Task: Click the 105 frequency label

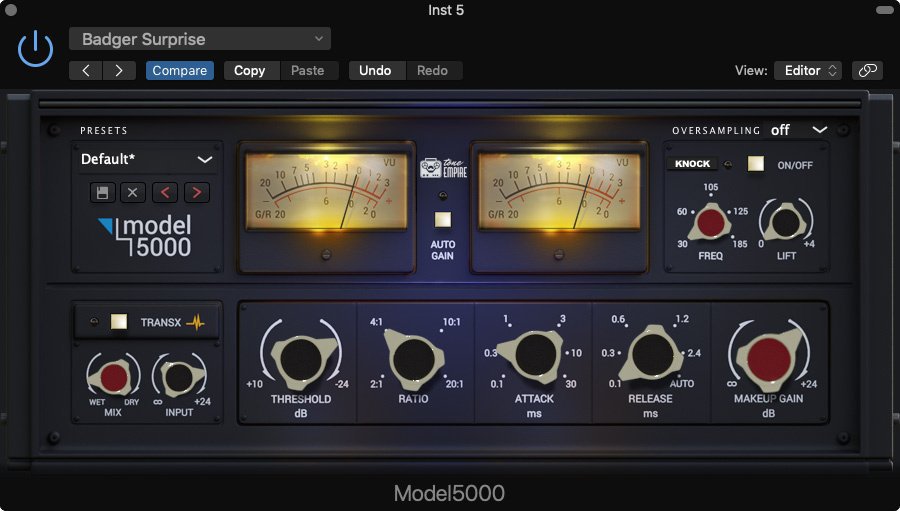Action: 711,187
